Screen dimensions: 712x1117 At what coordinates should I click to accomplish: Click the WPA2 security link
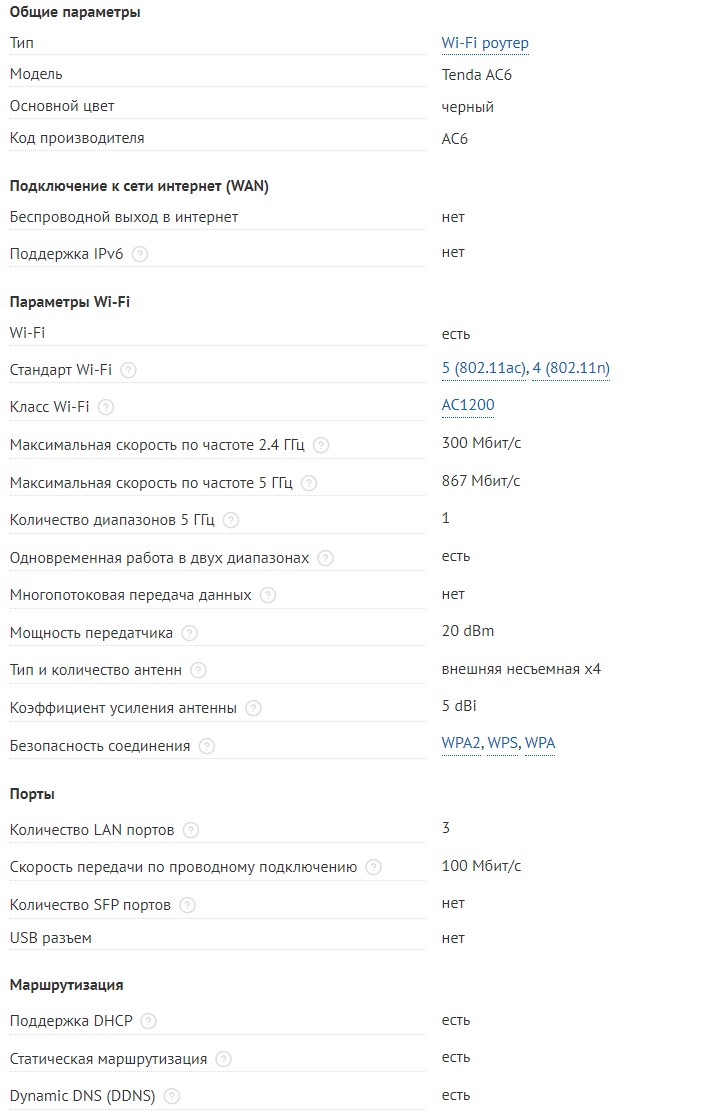point(461,743)
